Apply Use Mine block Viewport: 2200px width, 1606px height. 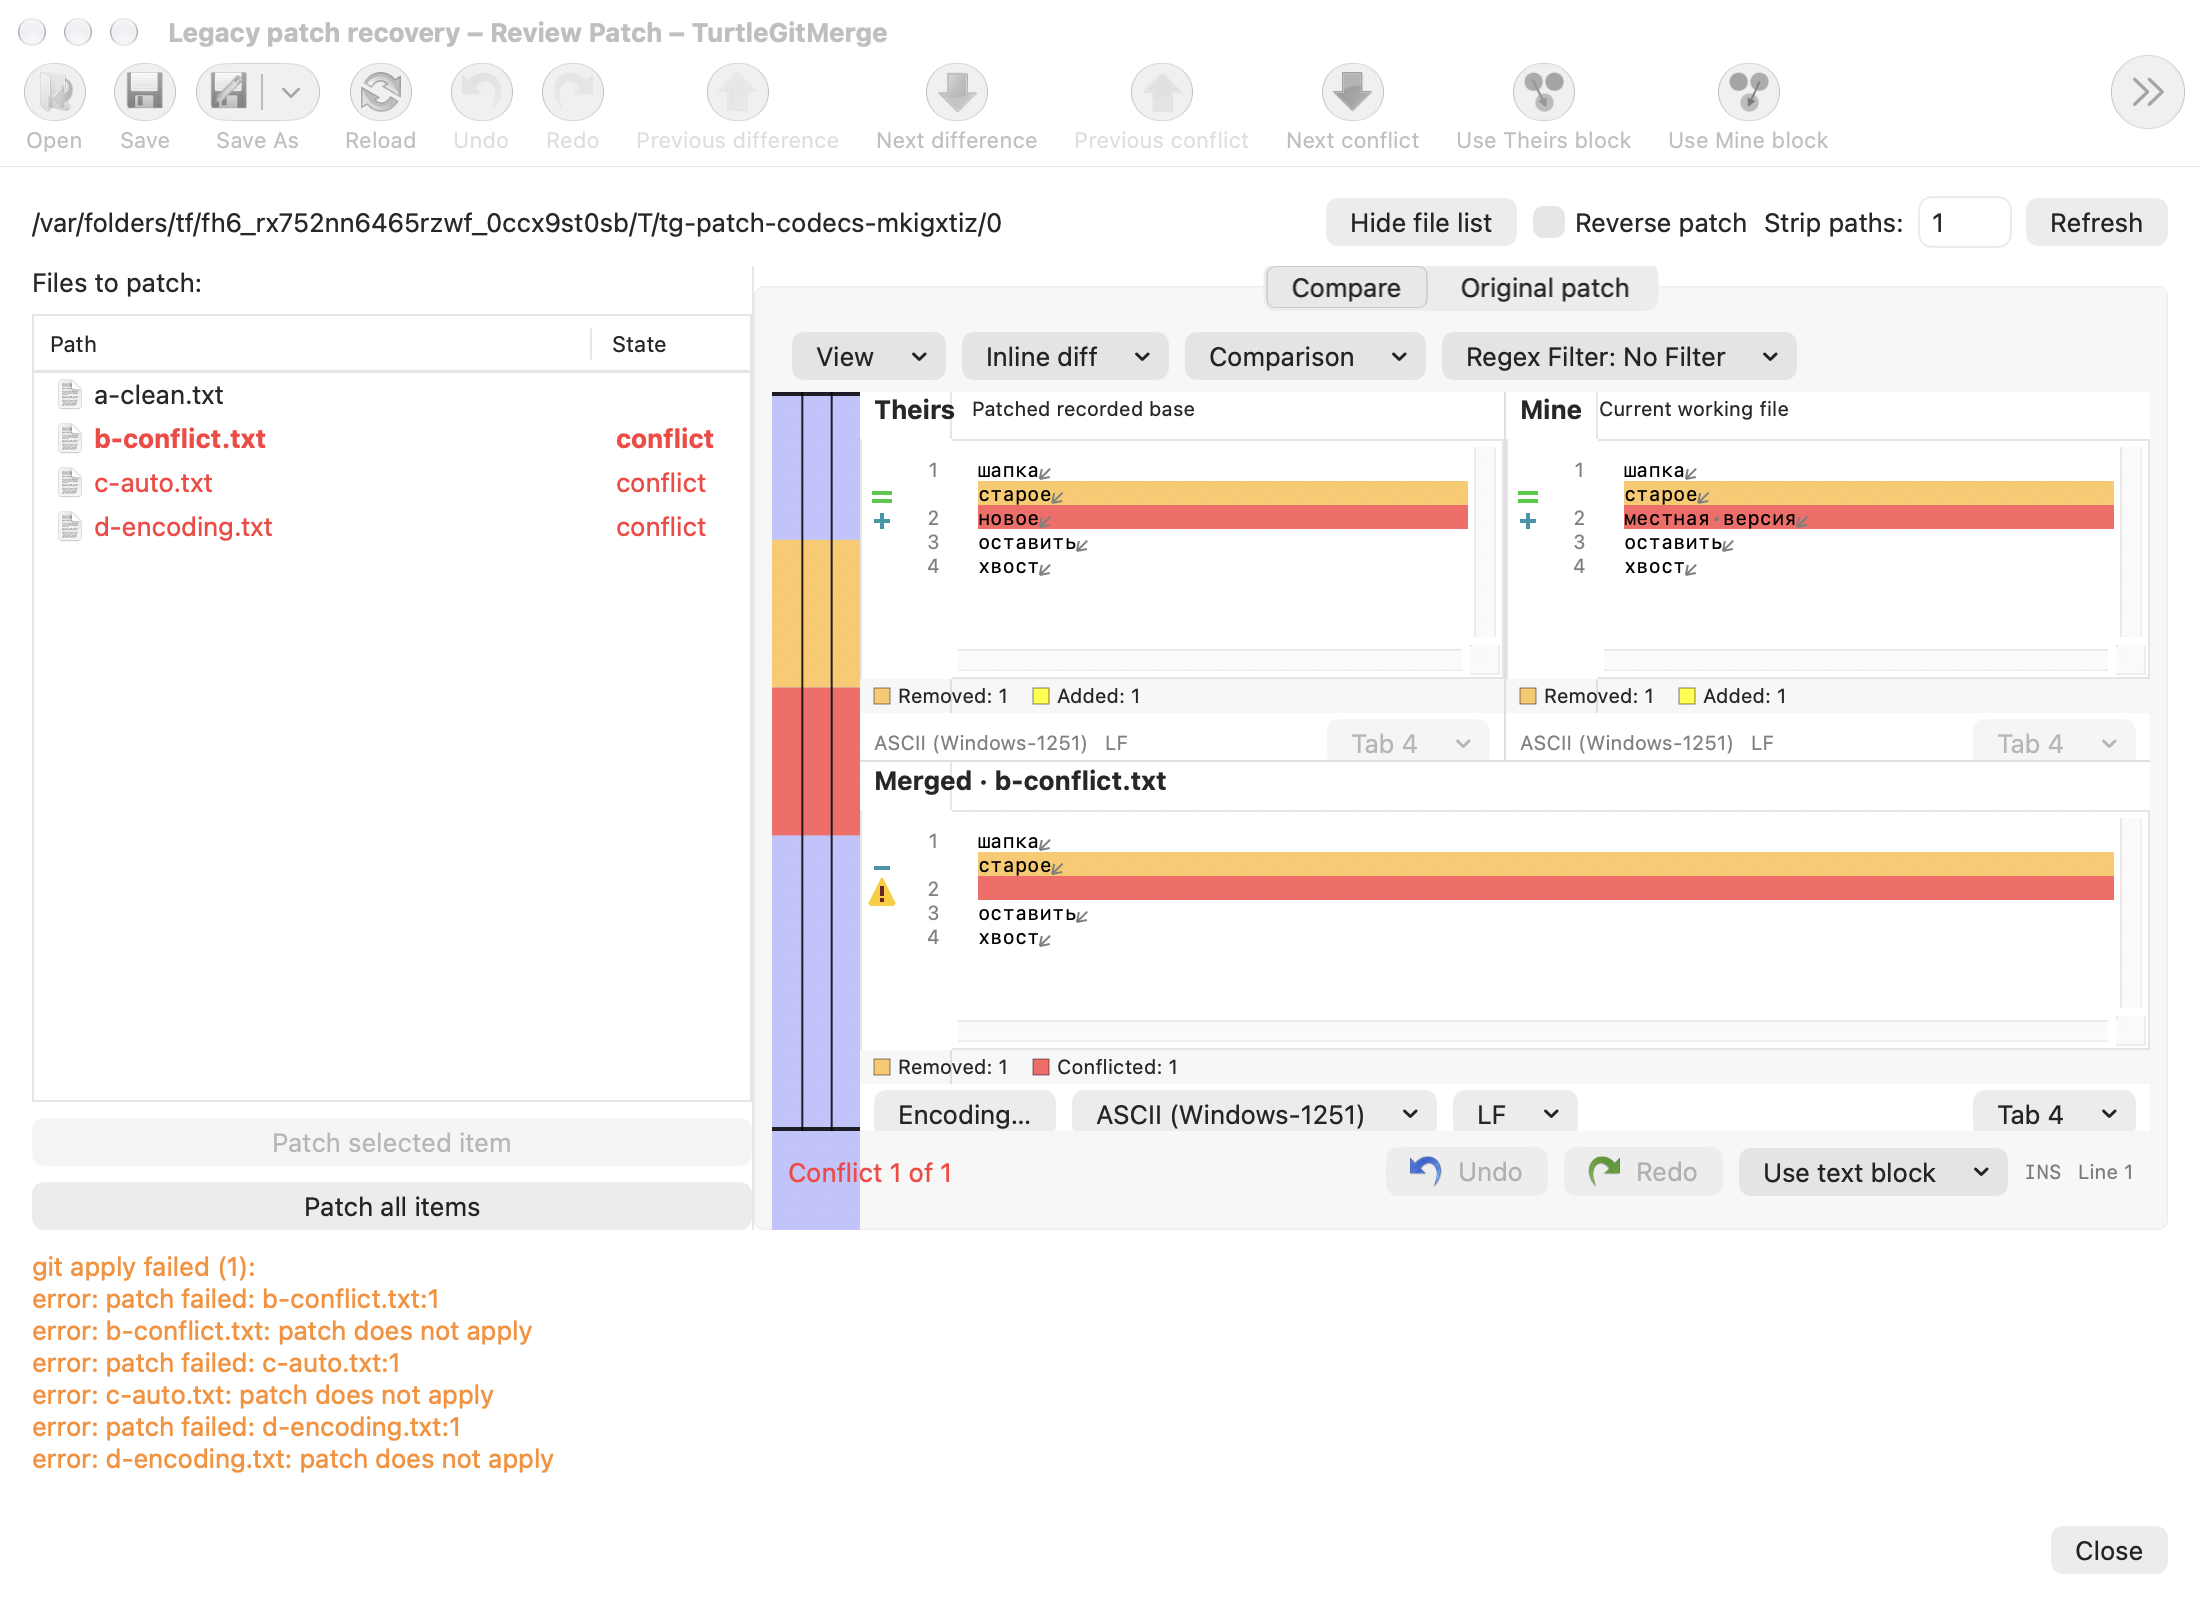[x=1749, y=93]
